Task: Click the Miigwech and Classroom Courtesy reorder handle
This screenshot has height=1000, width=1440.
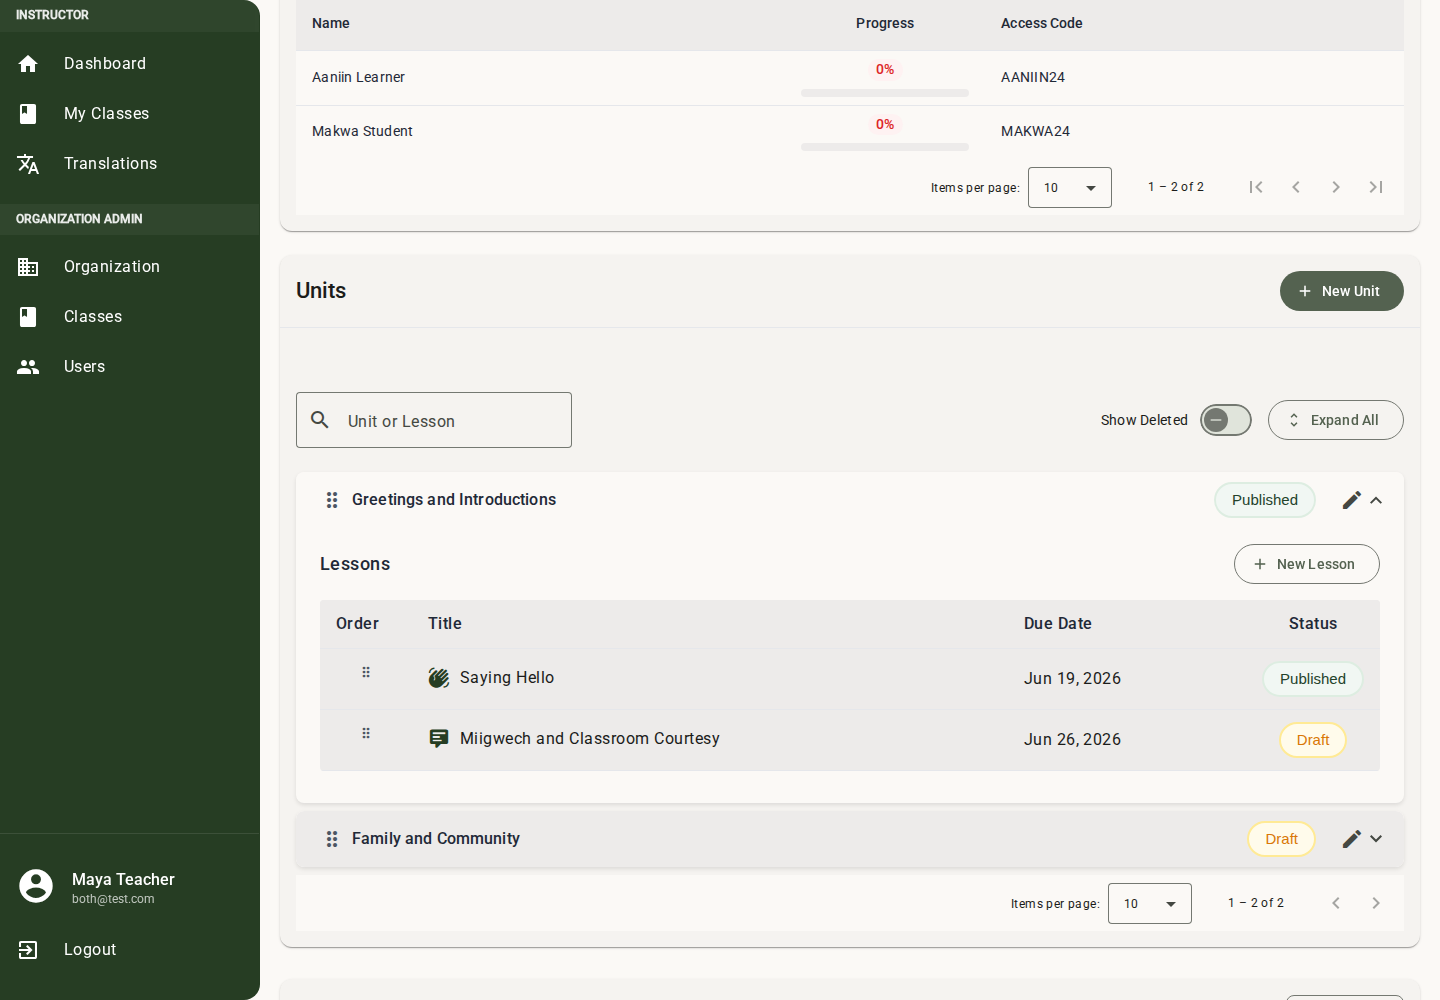Action: [366, 734]
